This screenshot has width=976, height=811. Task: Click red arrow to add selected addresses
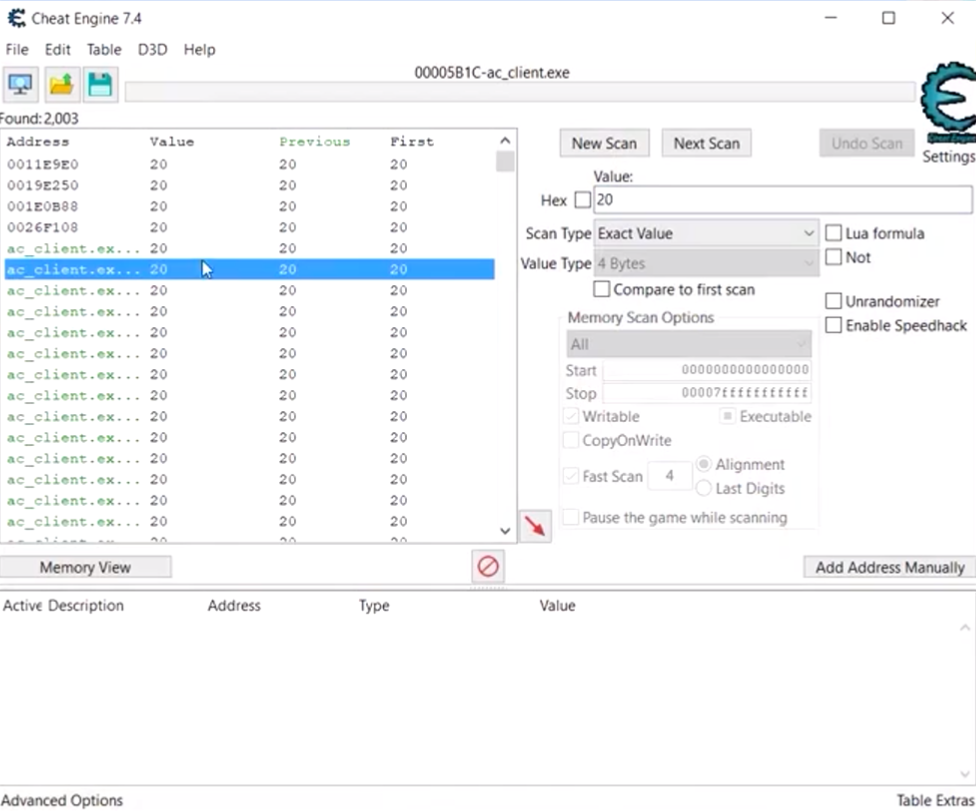[535, 526]
